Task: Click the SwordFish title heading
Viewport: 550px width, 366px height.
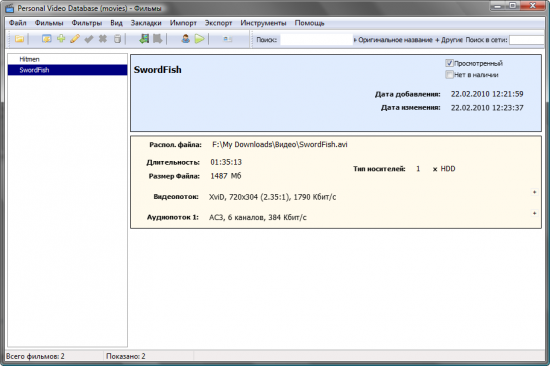Action: click(x=157, y=69)
